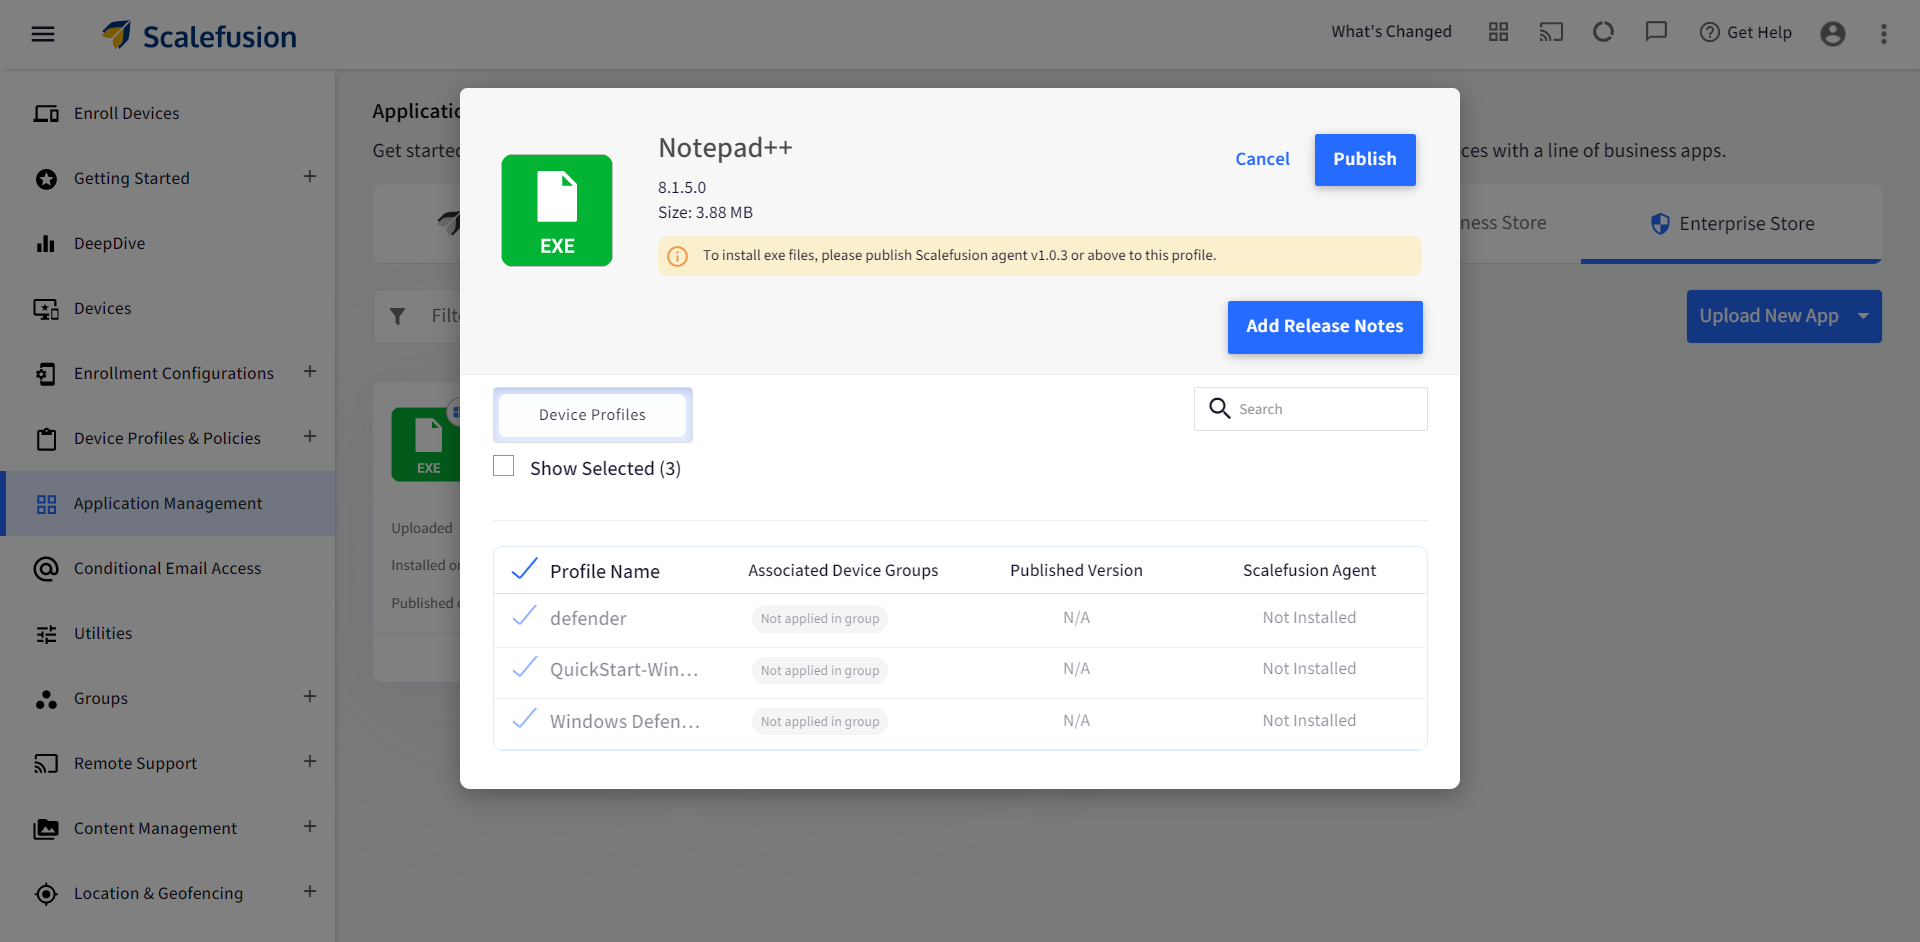Screen dimensions: 1920x942
Task: Expand Enrollment Configurations plus sign
Action: tap(310, 372)
